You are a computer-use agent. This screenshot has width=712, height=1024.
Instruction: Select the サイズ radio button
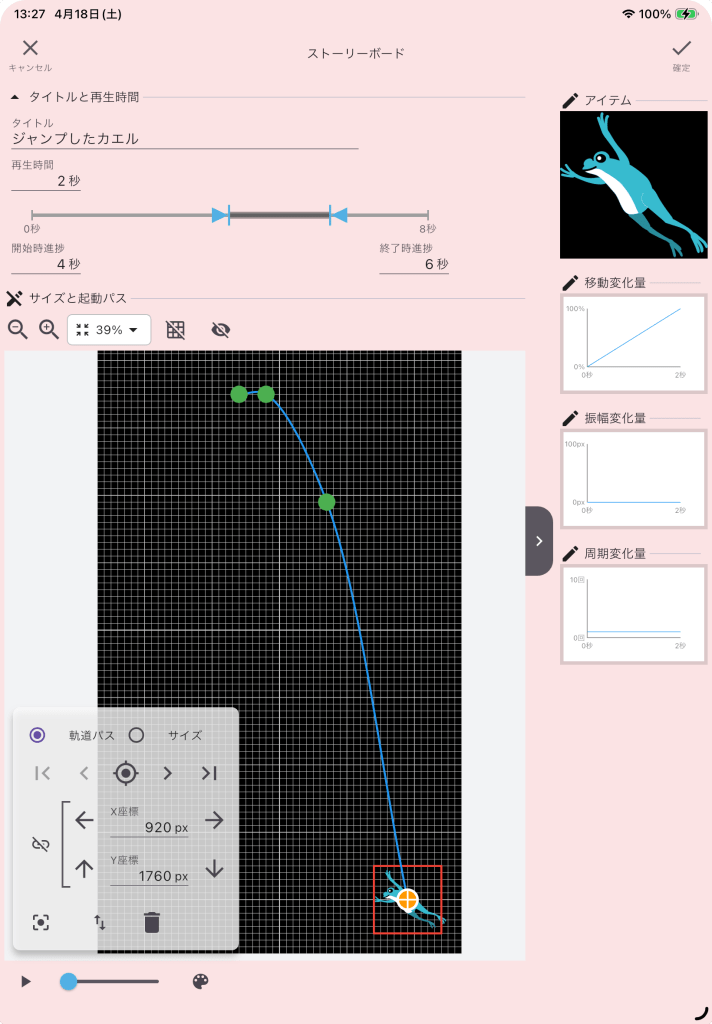[x=137, y=735]
